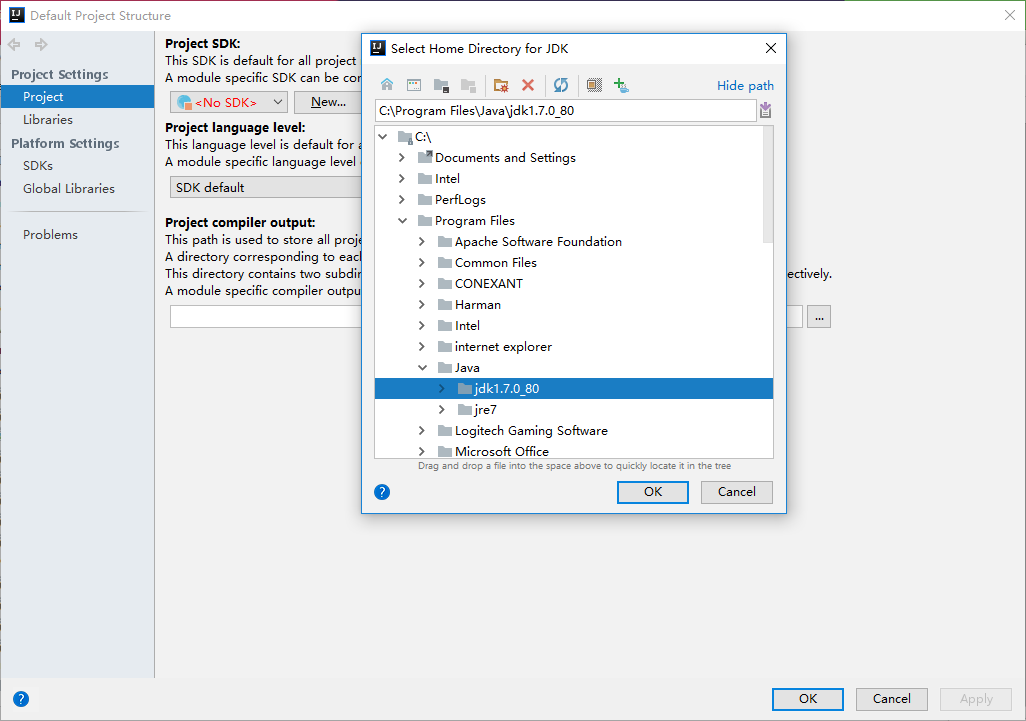Refresh the file tree with the refresh icon

click(x=561, y=85)
